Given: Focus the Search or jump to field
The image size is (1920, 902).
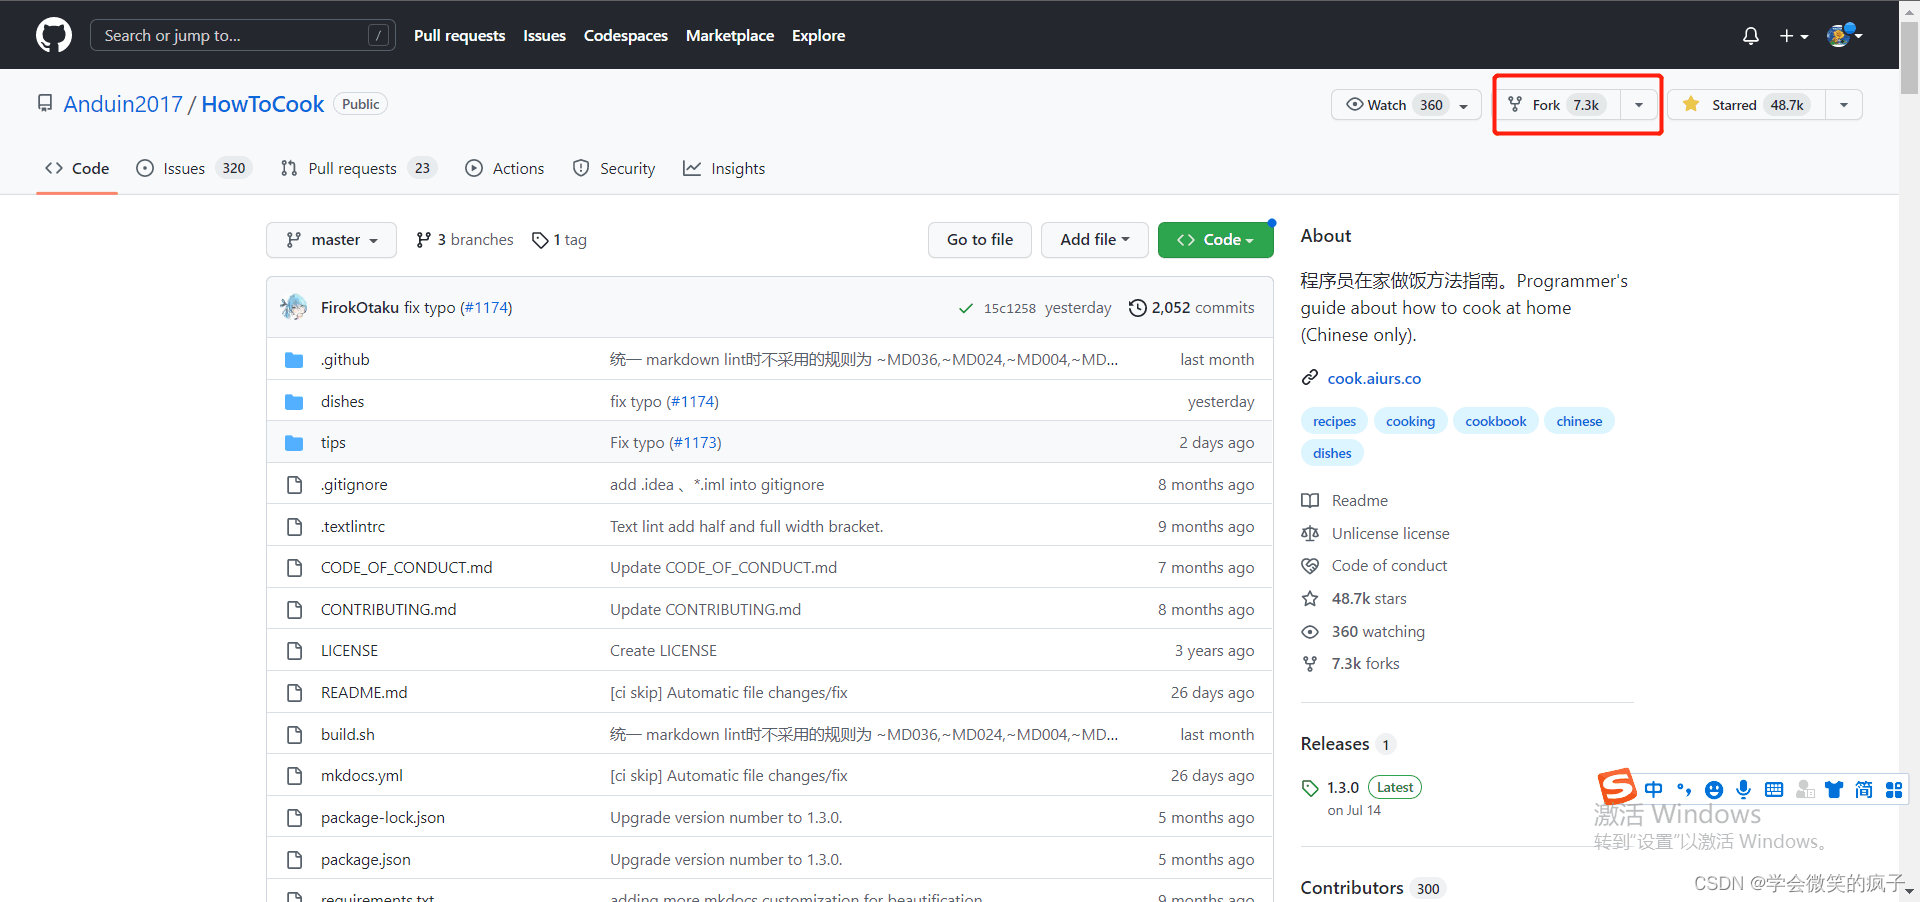Looking at the screenshot, I should click(242, 35).
